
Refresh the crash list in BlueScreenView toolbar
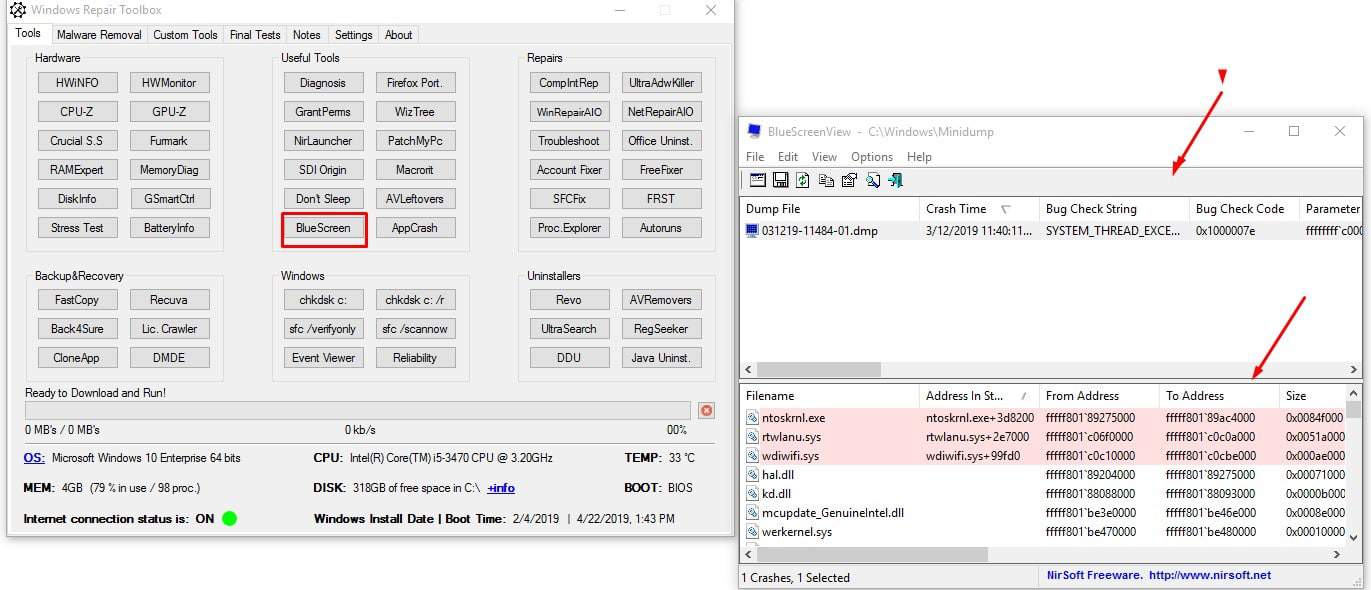(803, 180)
